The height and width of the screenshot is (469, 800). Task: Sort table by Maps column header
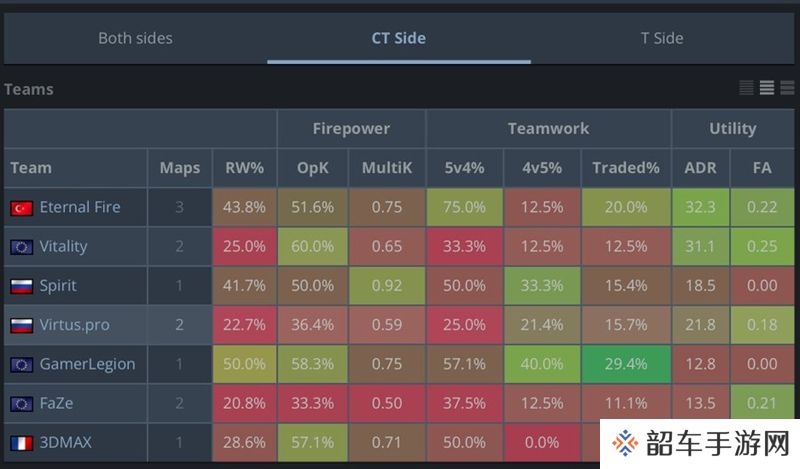coord(180,168)
